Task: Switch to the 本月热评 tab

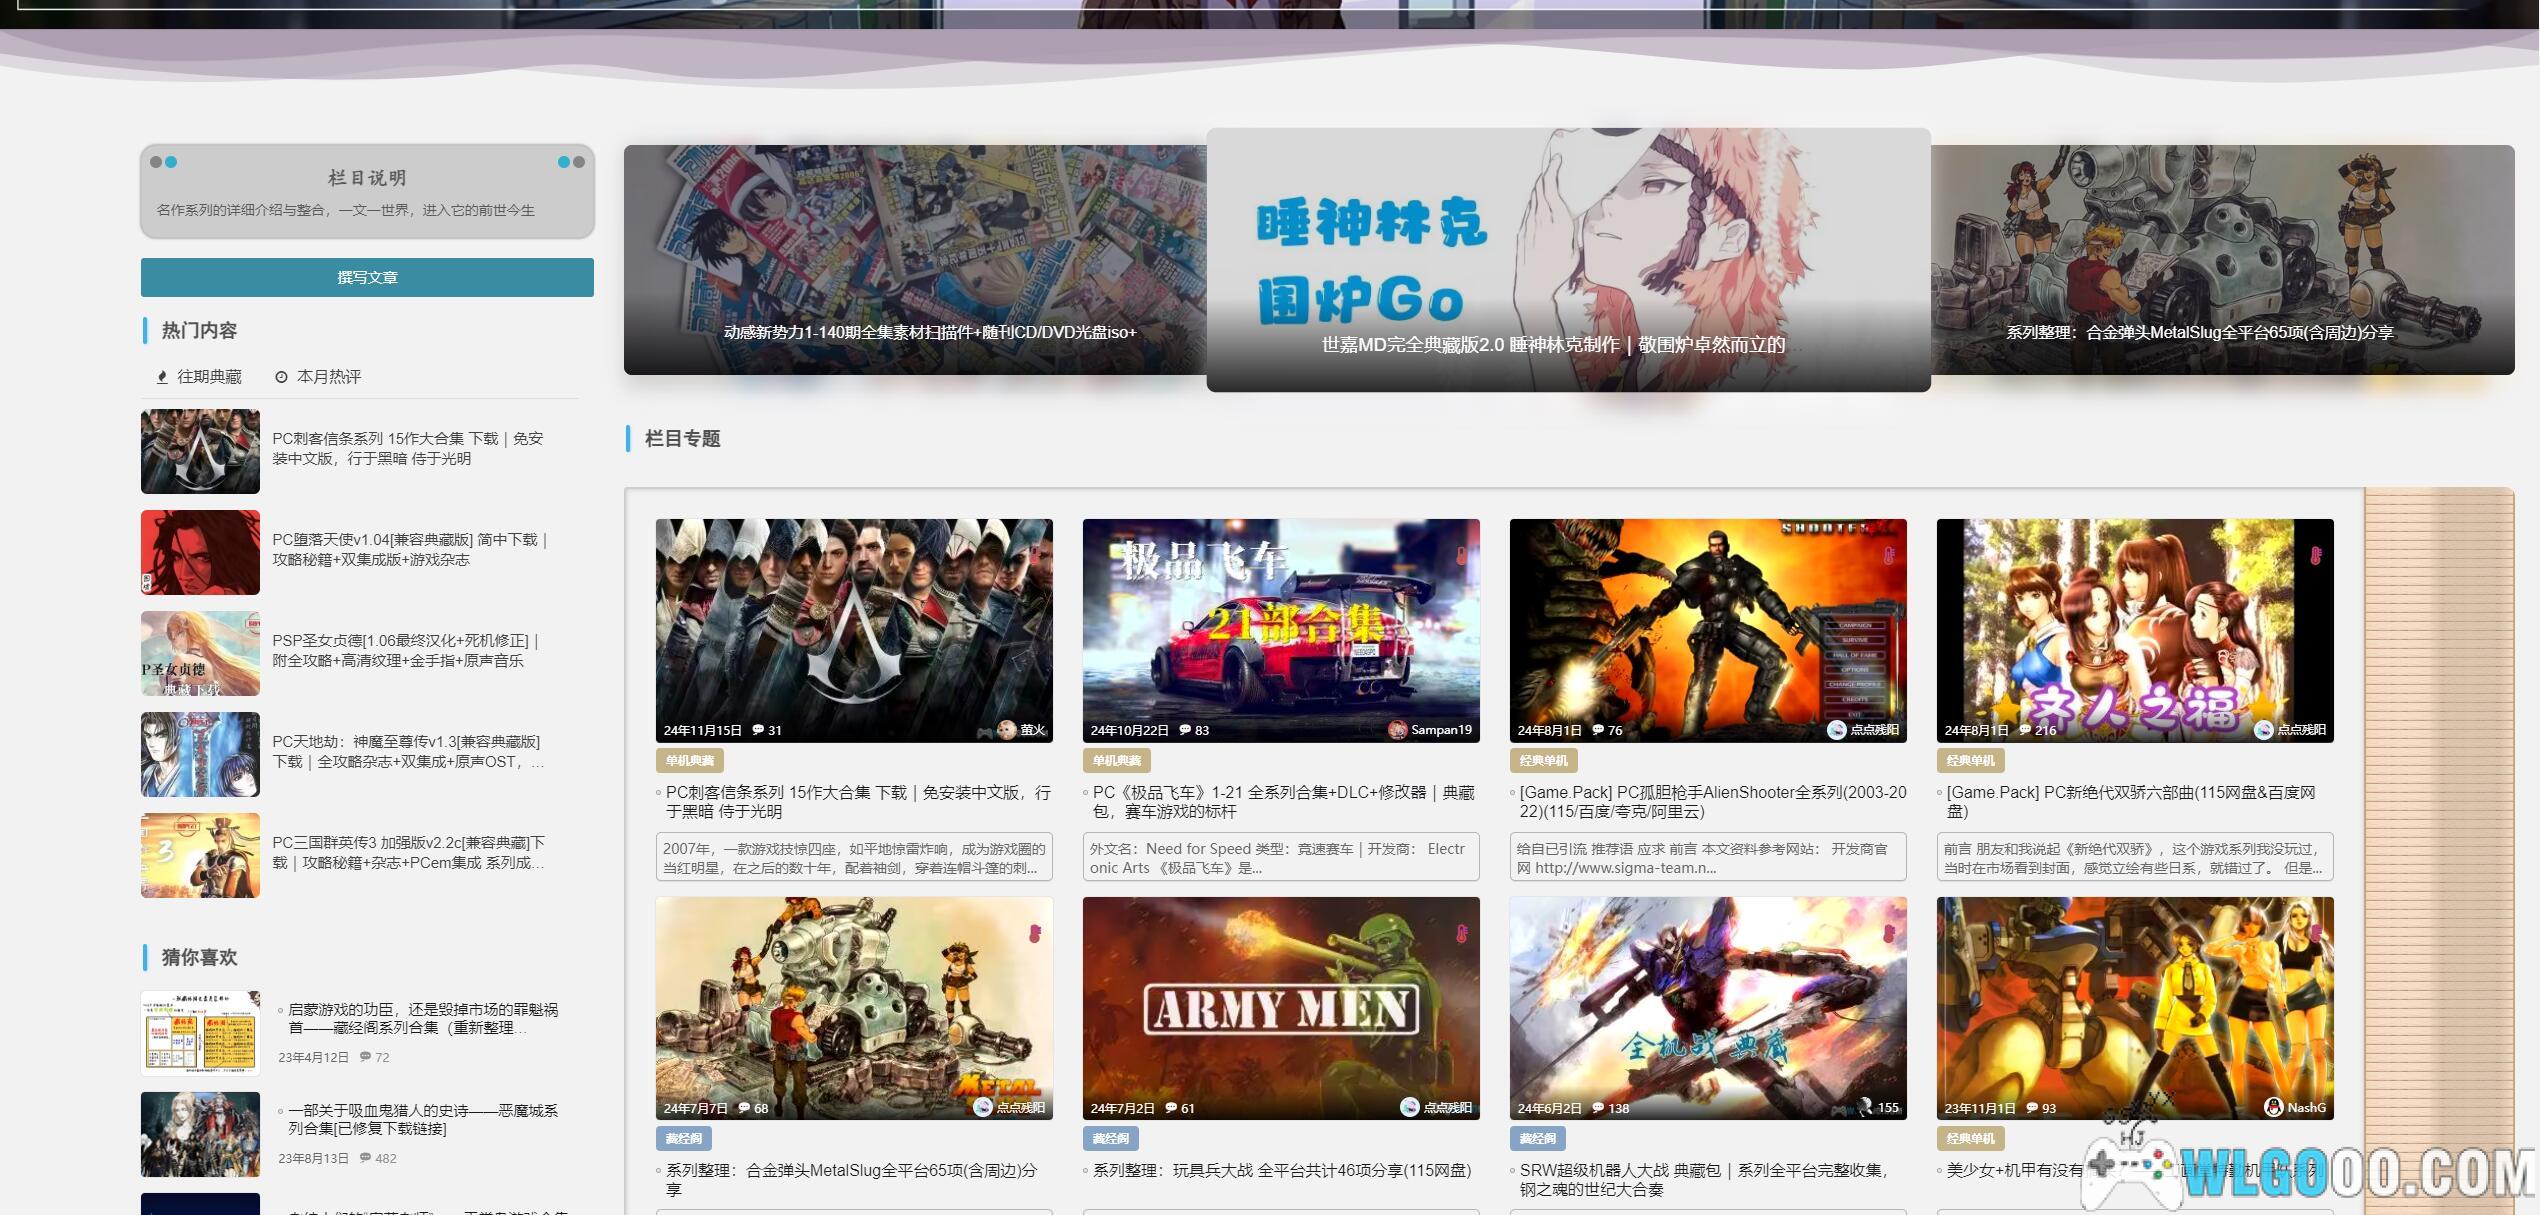Action: 328,377
